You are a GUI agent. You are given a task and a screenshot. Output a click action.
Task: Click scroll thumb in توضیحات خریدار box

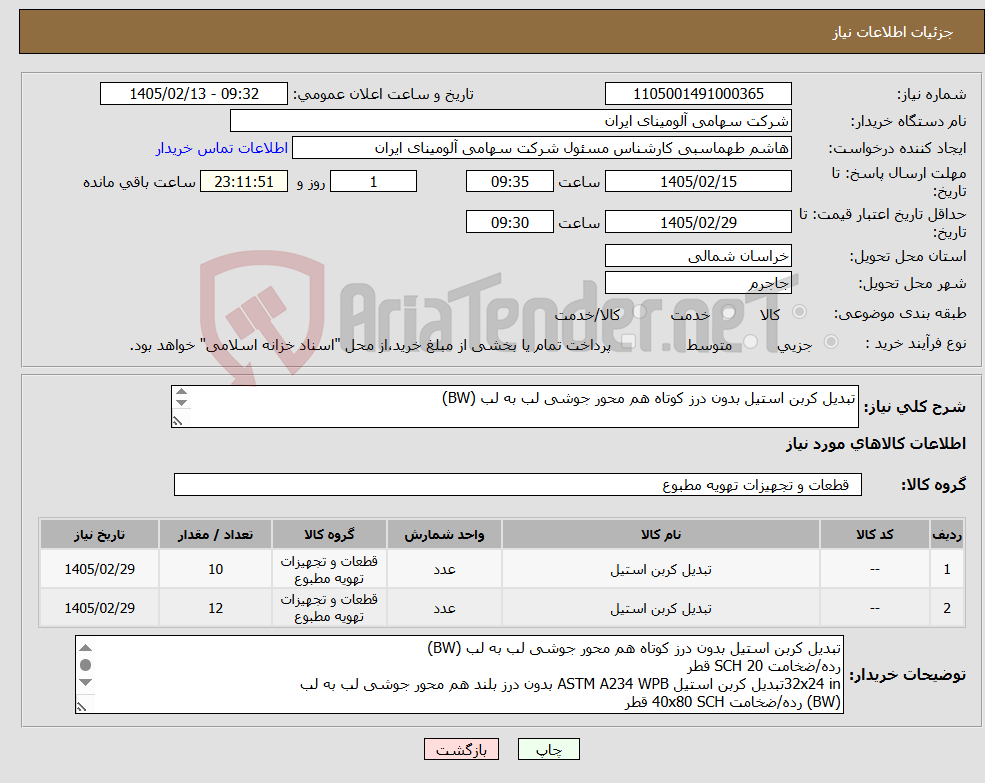coord(85,665)
